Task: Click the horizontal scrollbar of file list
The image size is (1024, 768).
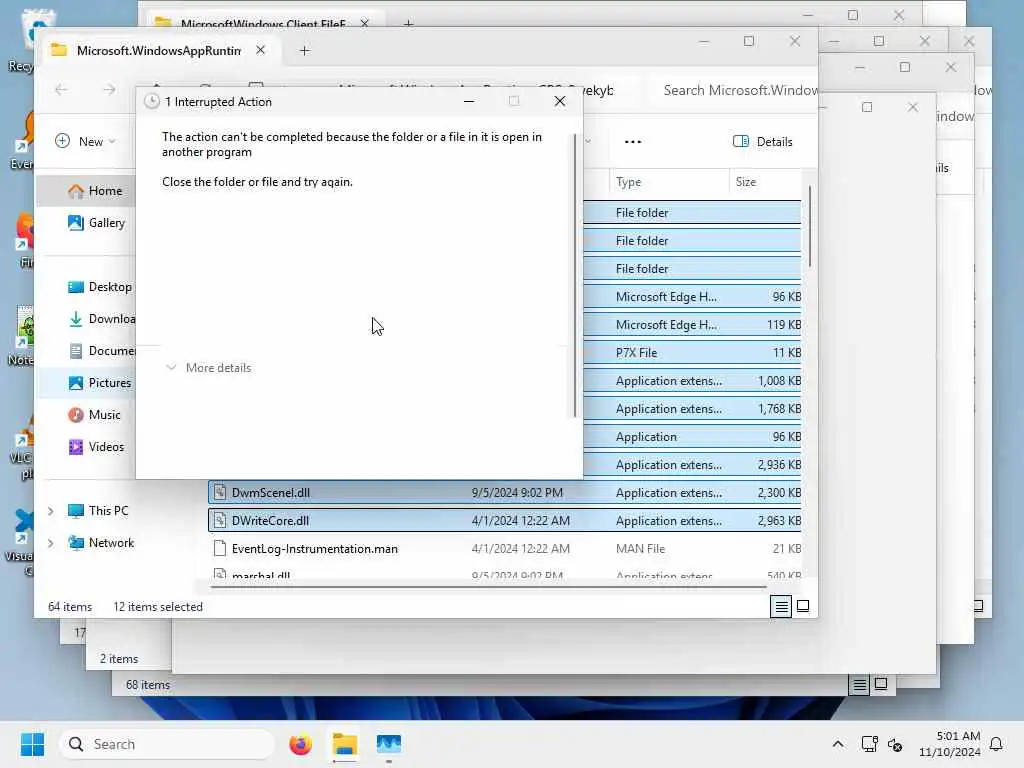Action: tap(487, 587)
